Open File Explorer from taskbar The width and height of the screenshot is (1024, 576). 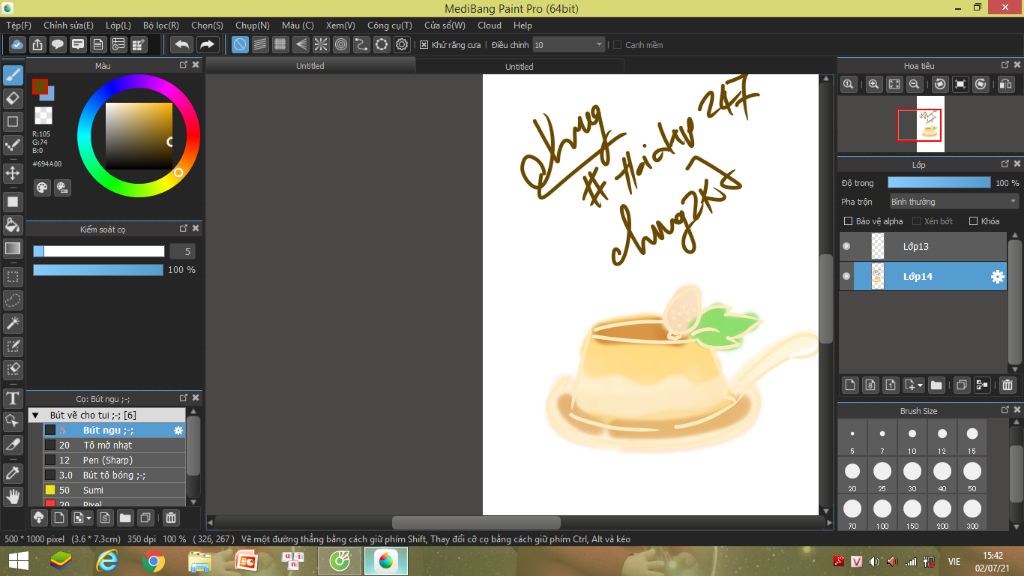pos(199,561)
